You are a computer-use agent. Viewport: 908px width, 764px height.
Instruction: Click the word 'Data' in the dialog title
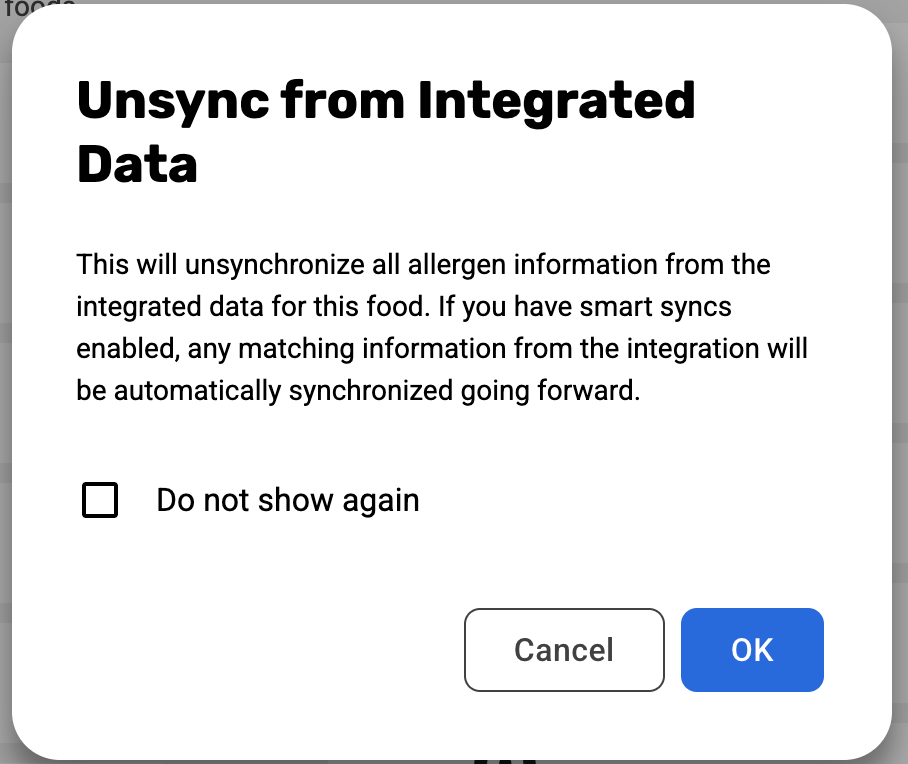137,165
